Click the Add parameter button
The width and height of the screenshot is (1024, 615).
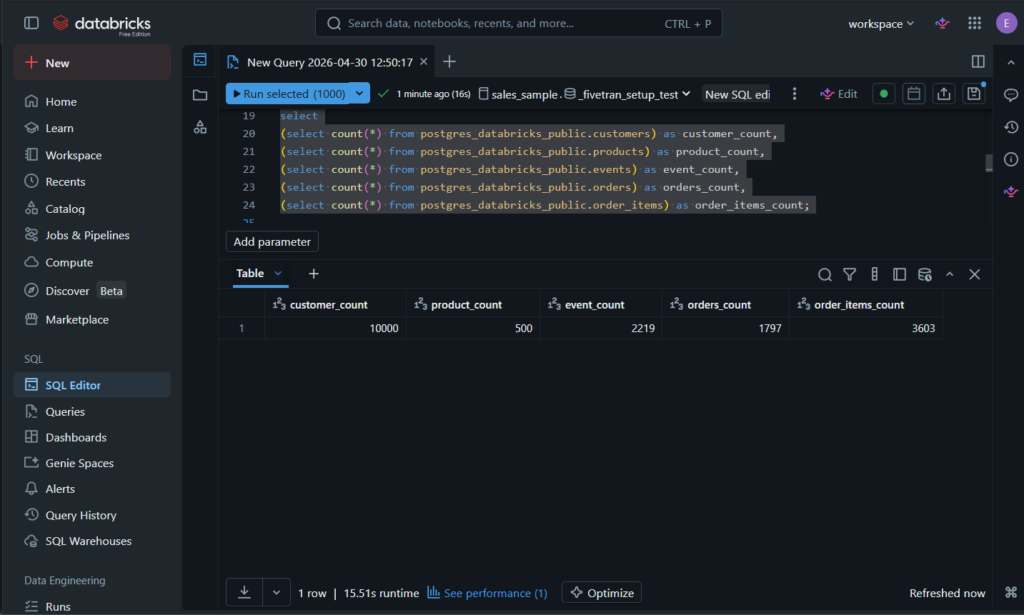click(x=272, y=242)
